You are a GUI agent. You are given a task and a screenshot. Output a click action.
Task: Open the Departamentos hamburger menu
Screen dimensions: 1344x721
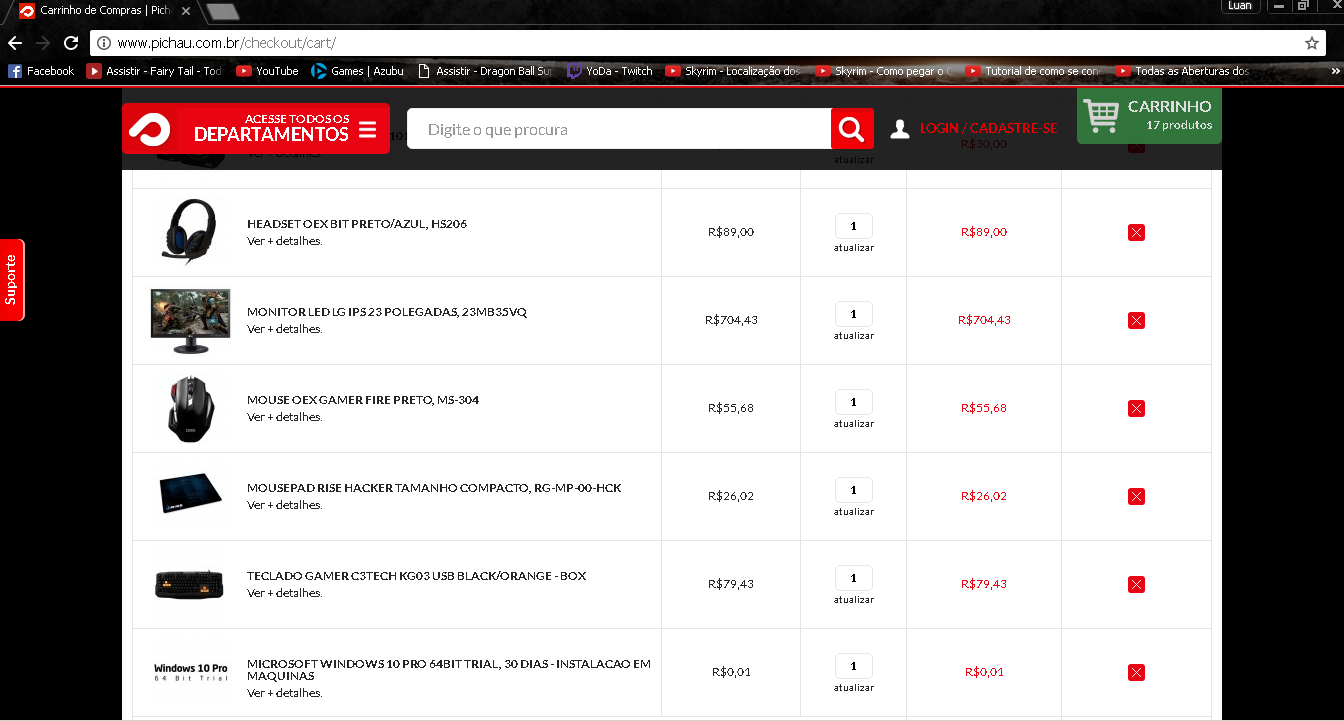coord(367,129)
